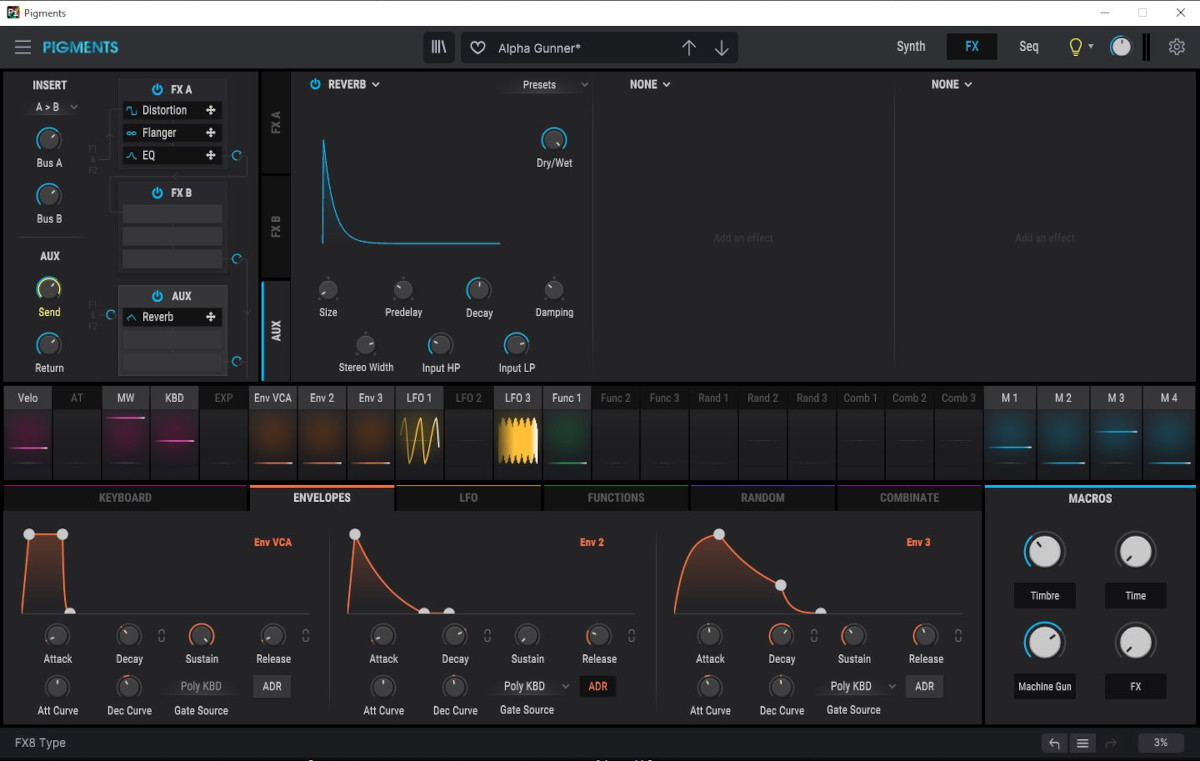Toggle Env 3 ADR mode button
Screen dimensions: 1200x761
coord(925,686)
